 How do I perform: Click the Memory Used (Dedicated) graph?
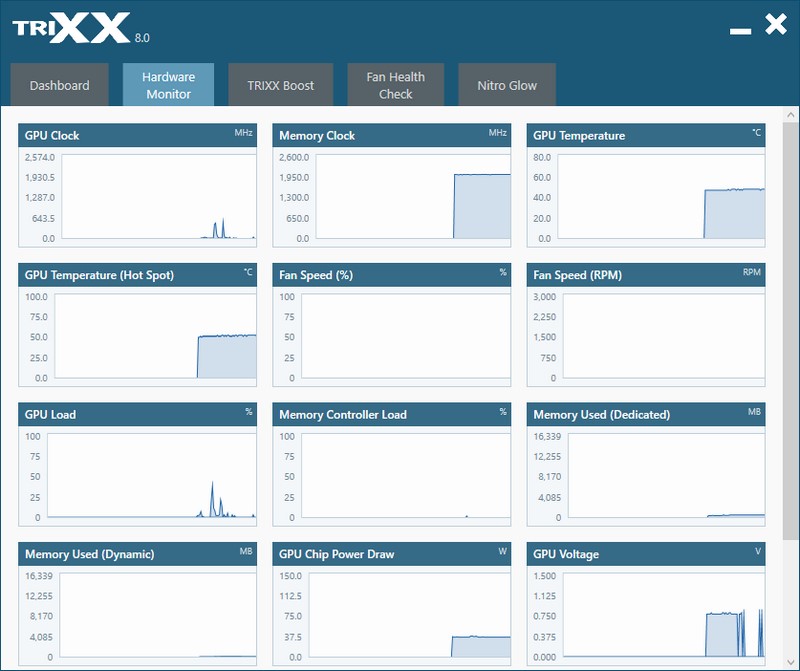[x=666, y=476]
